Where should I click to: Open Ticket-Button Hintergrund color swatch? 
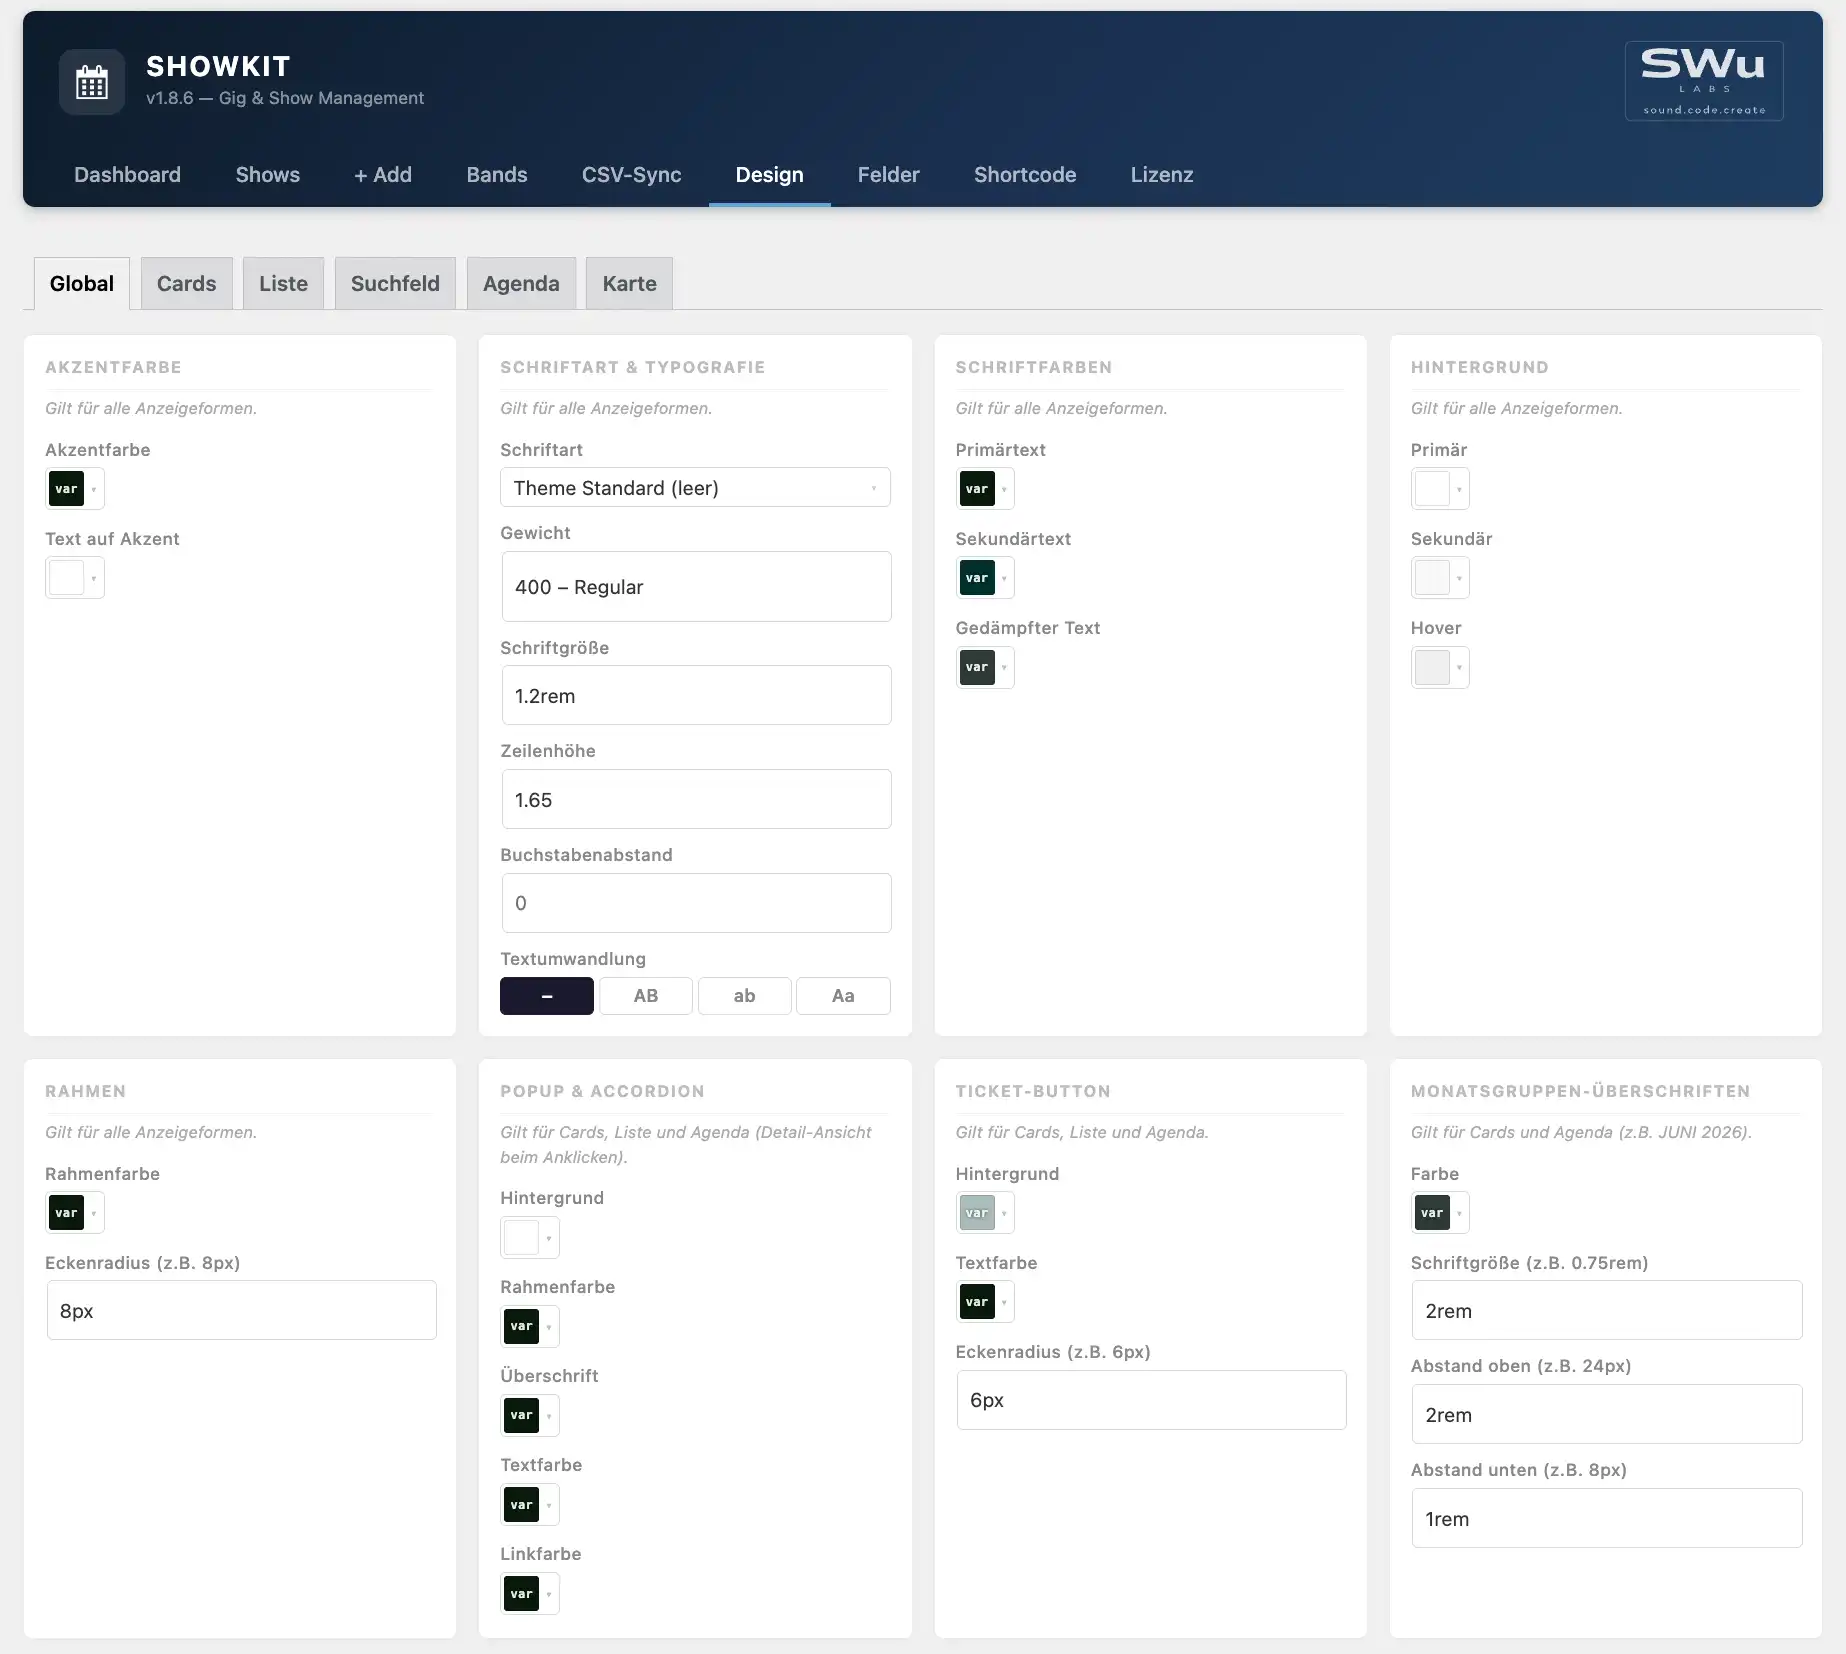(985, 1213)
